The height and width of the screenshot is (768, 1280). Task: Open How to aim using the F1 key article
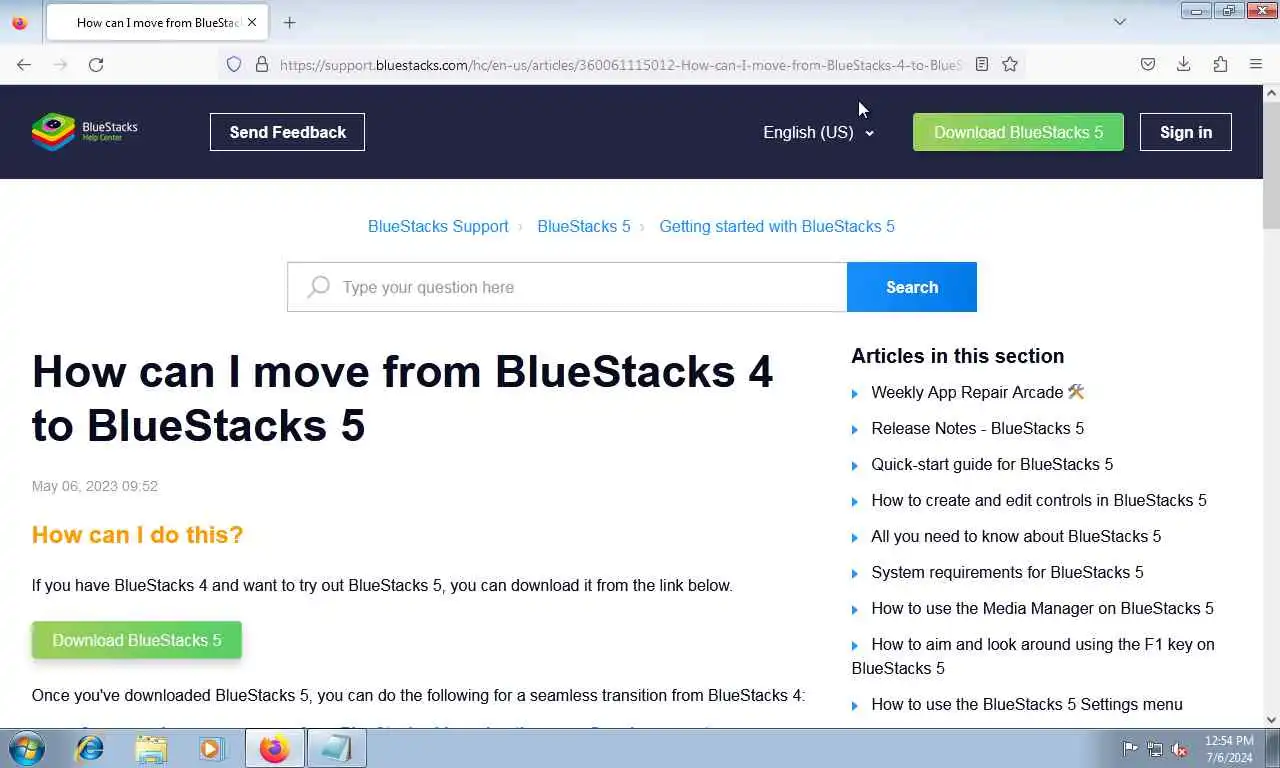coord(1034,656)
